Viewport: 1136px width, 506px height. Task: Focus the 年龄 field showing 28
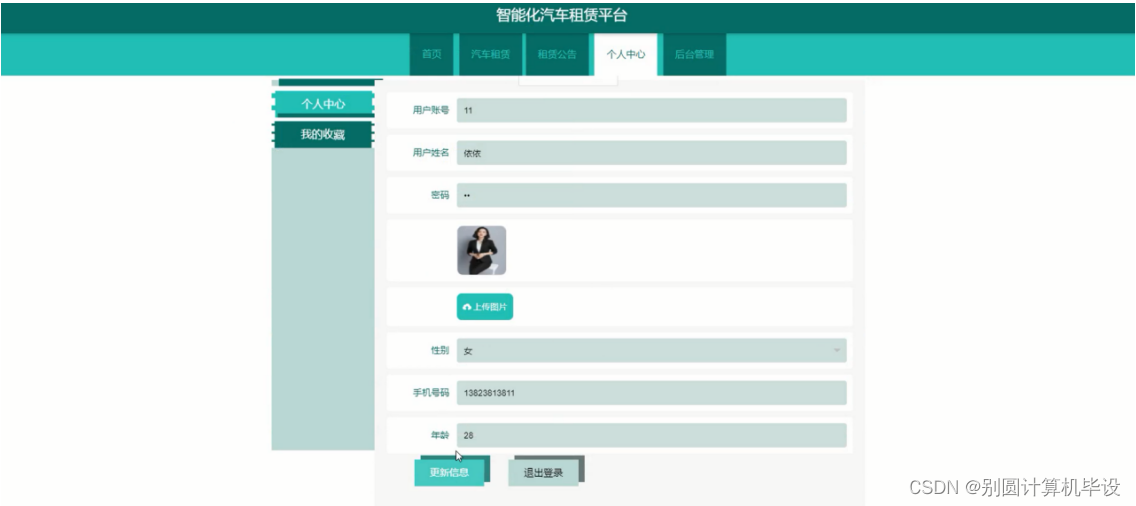pos(651,435)
